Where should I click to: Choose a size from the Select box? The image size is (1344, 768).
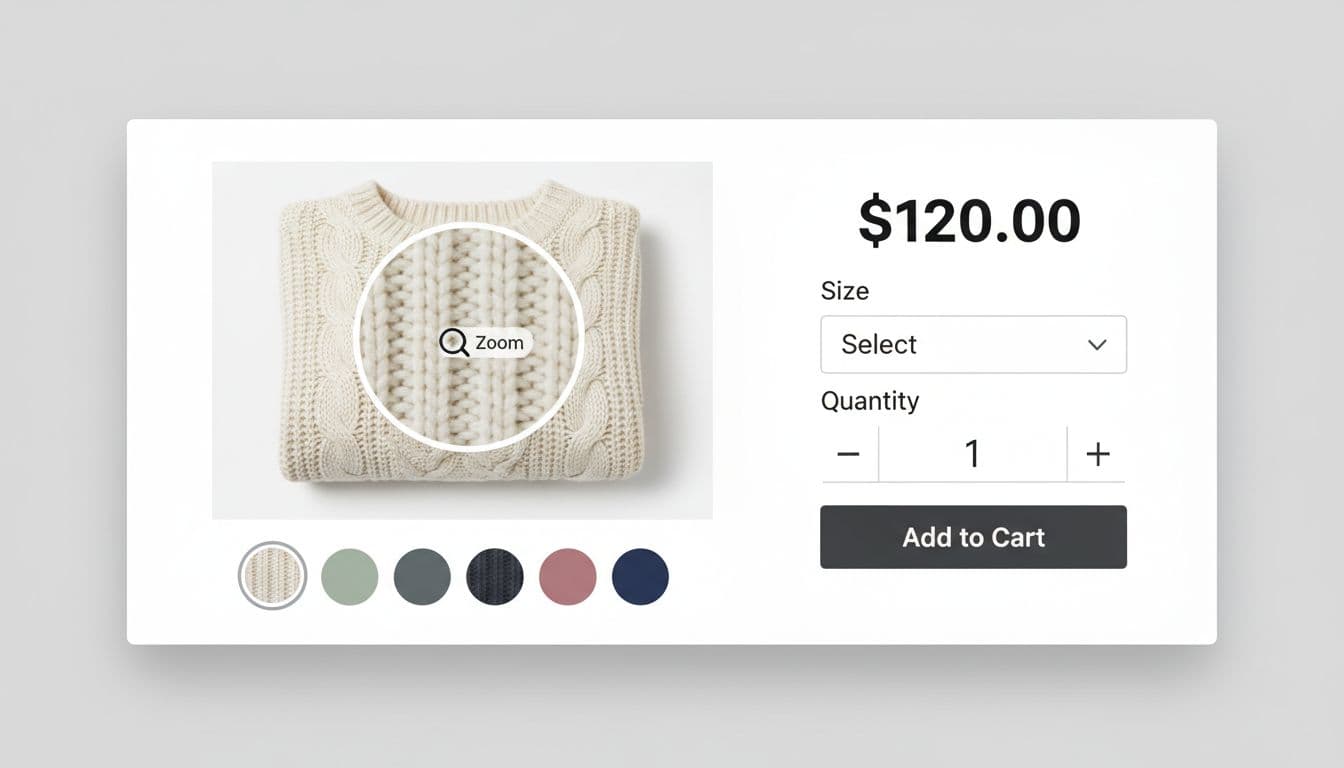click(x=973, y=344)
